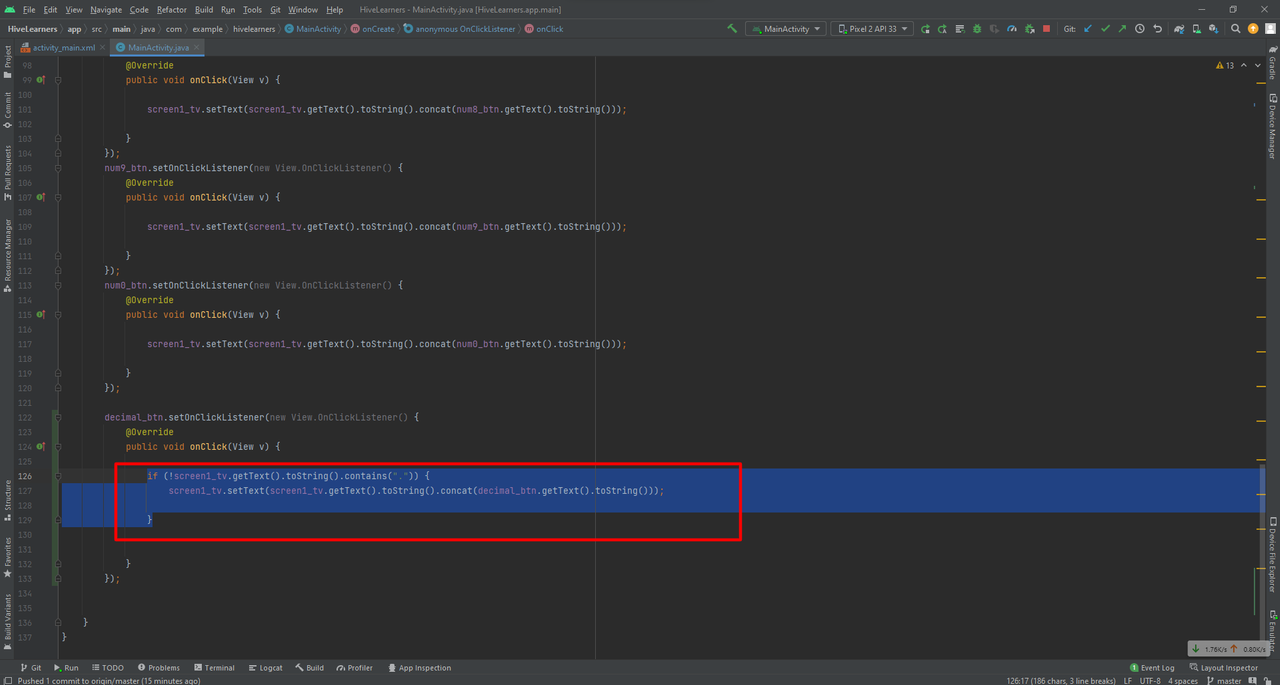The width and height of the screenshot is (1280, 685).
Task: Open the Favorites tool window
Action: pos(8,558)
